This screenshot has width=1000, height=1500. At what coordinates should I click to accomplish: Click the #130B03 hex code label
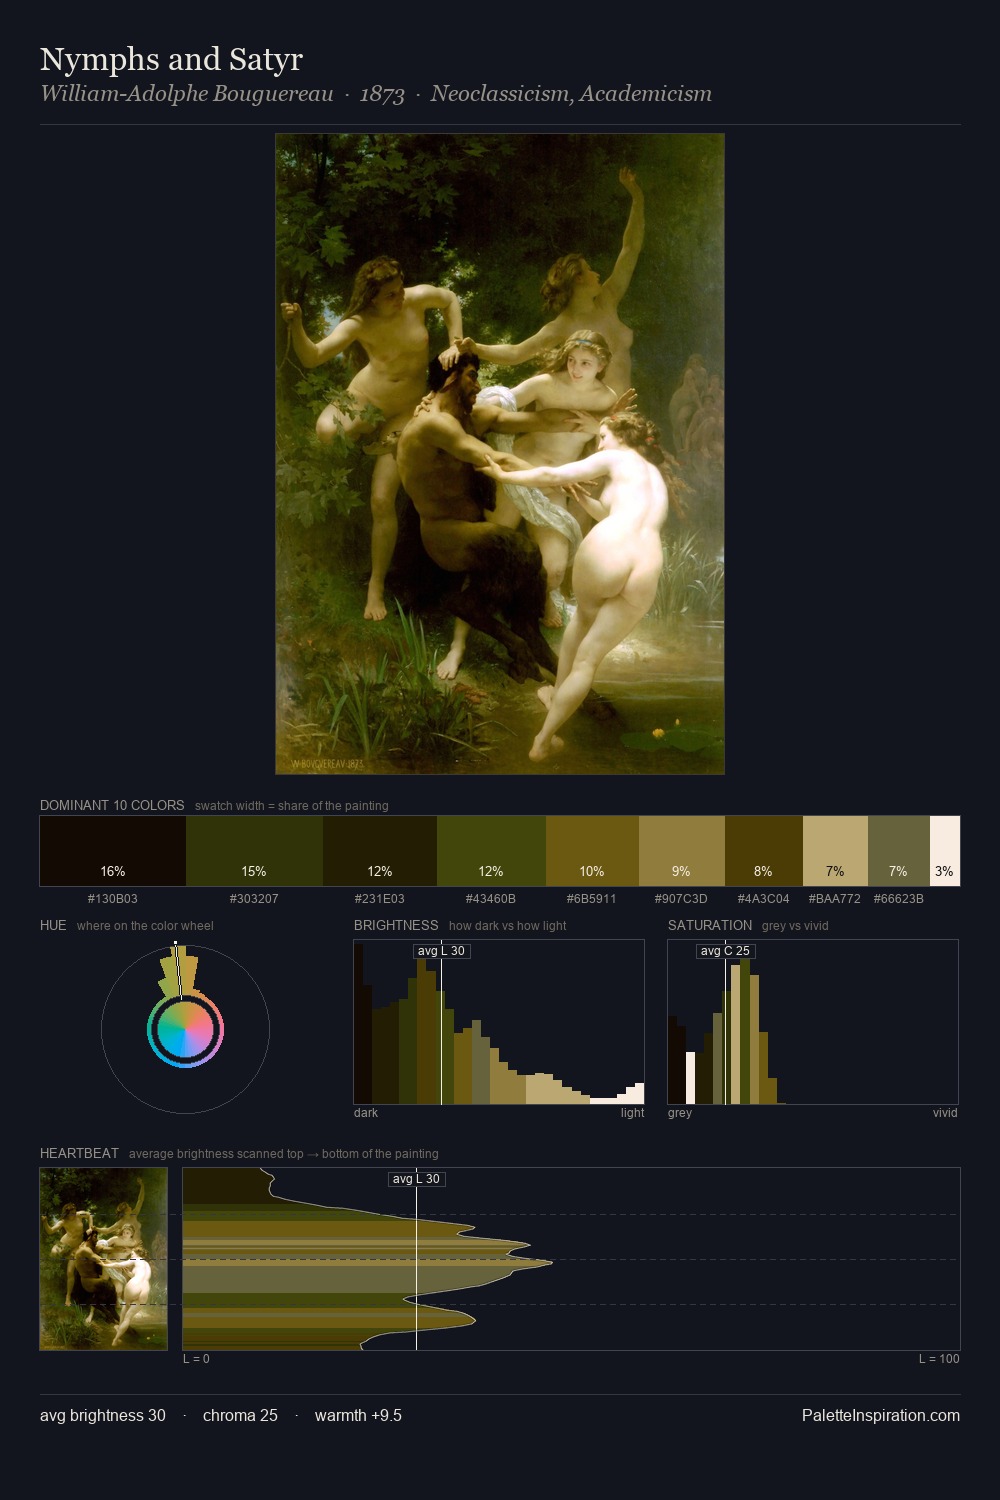coord(113,899)
